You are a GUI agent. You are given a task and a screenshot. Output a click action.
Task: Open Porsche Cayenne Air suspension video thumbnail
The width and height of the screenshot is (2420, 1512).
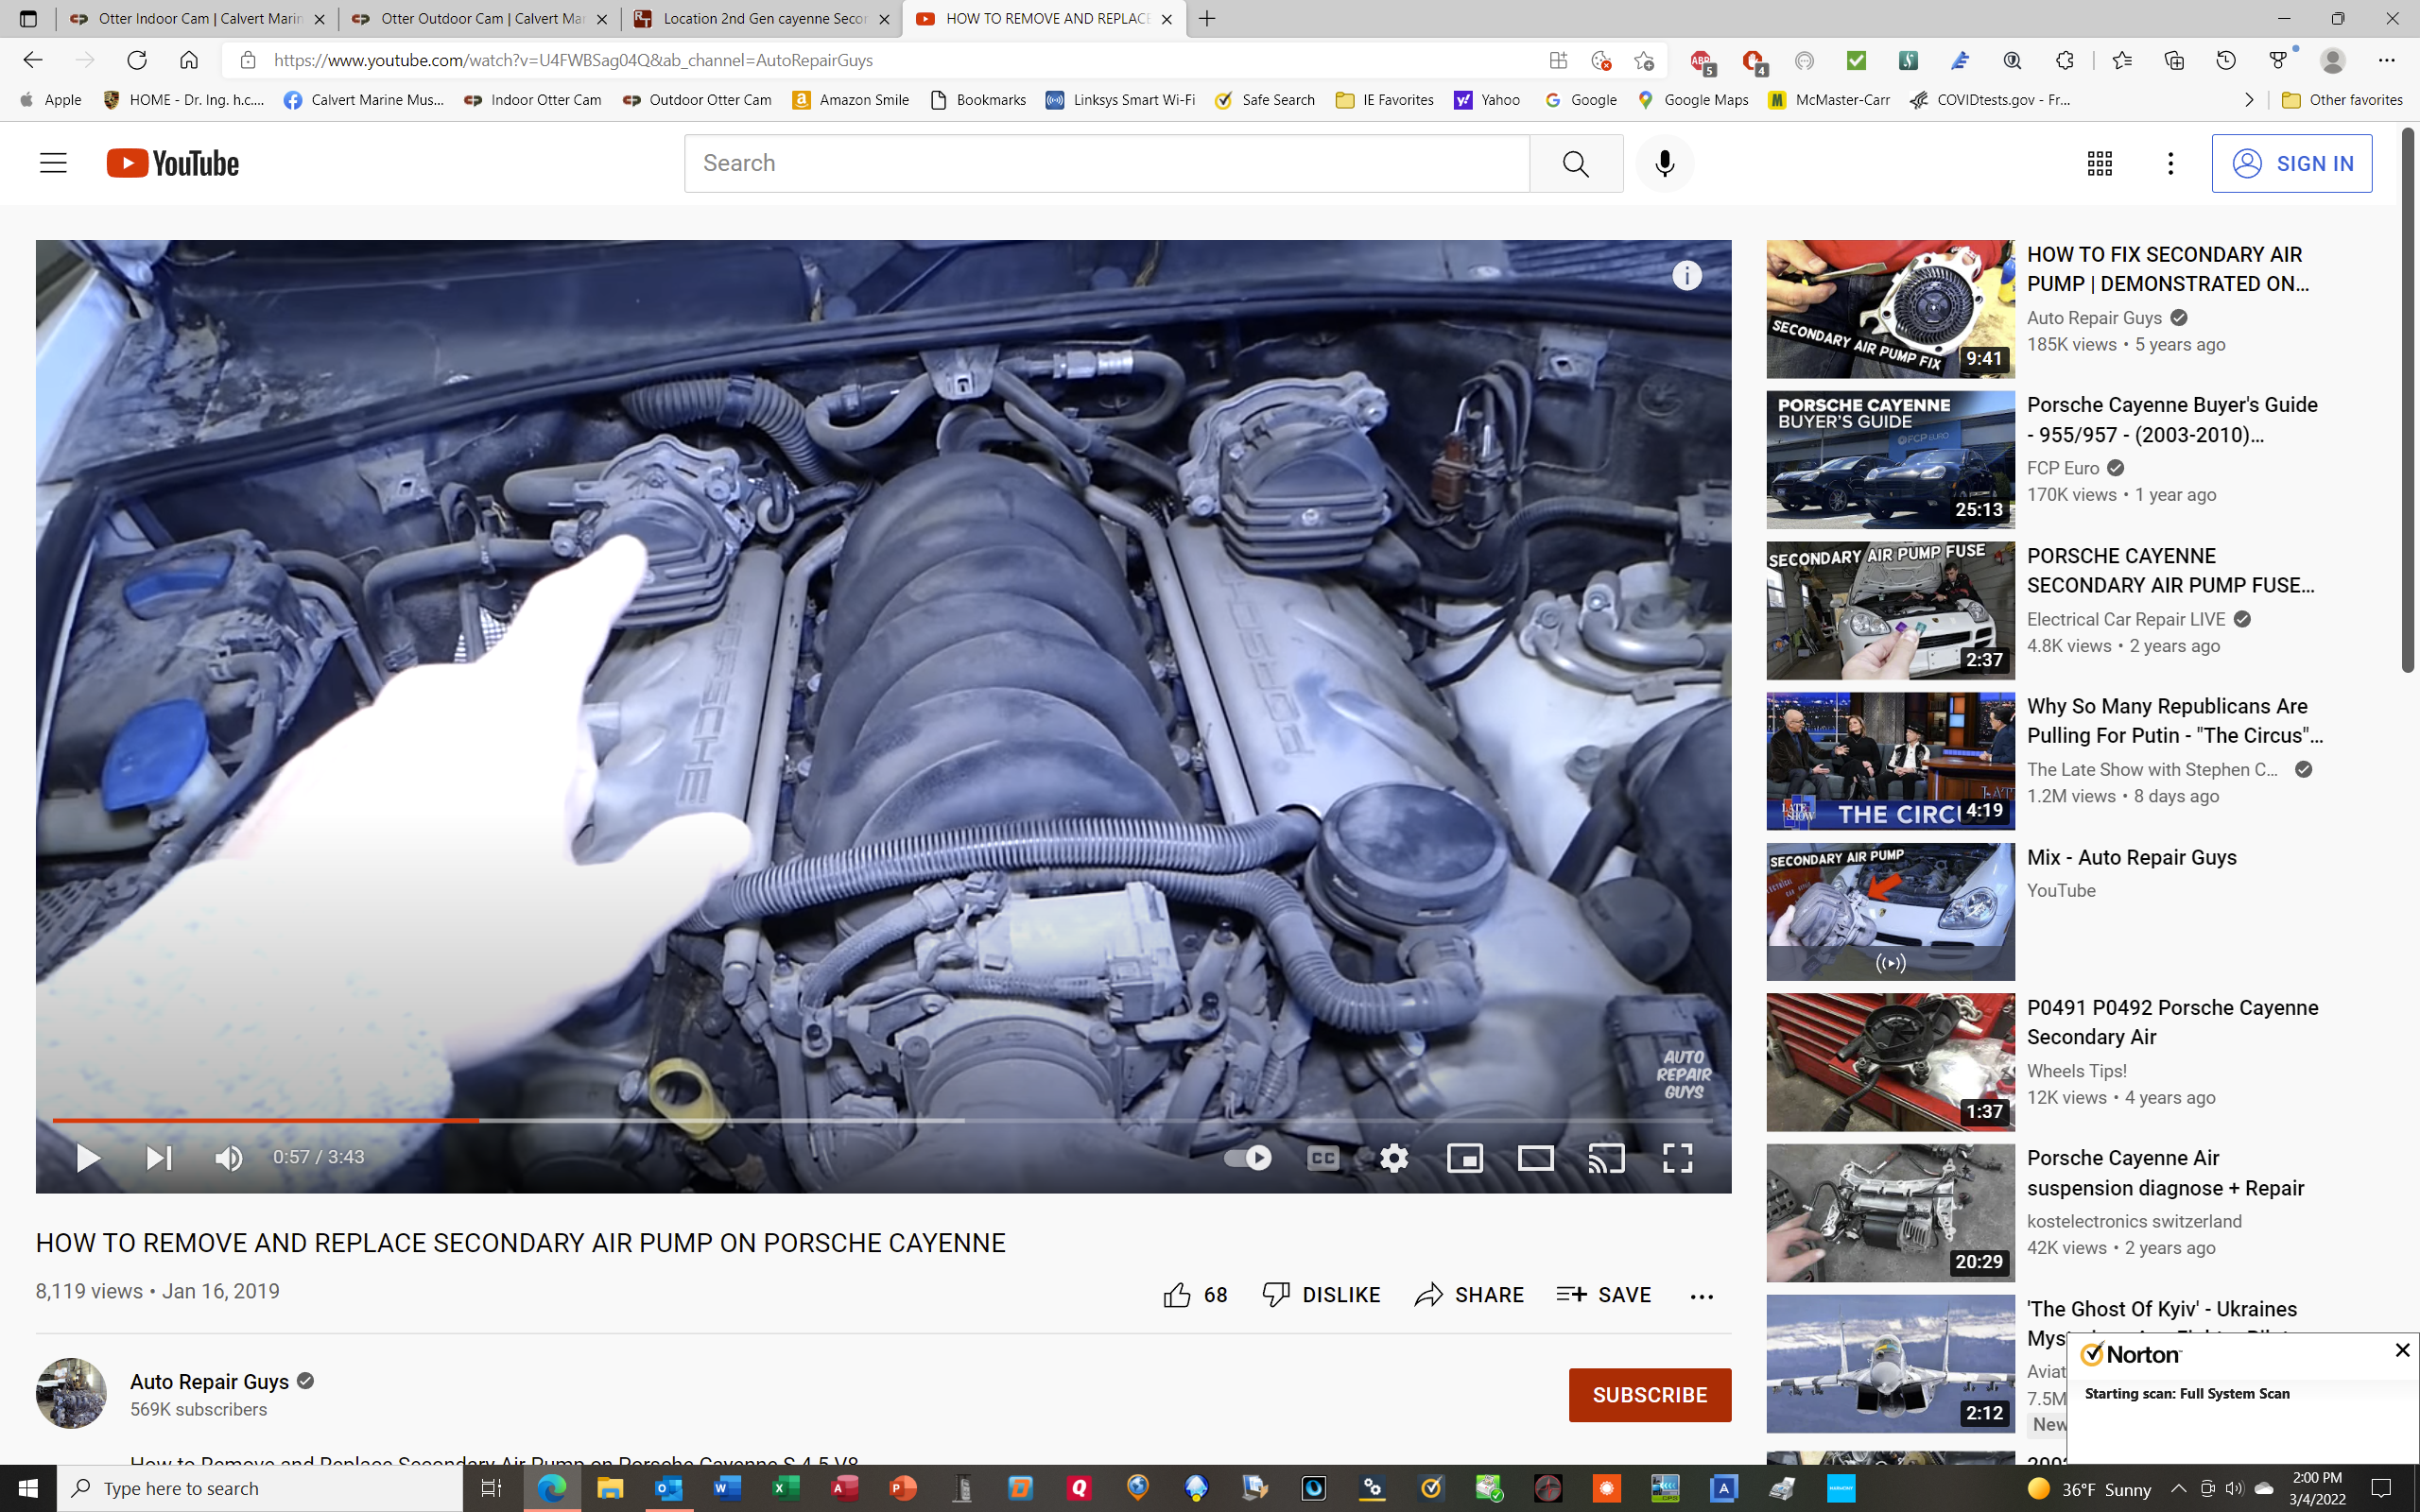click(x=1890, y=1213)
